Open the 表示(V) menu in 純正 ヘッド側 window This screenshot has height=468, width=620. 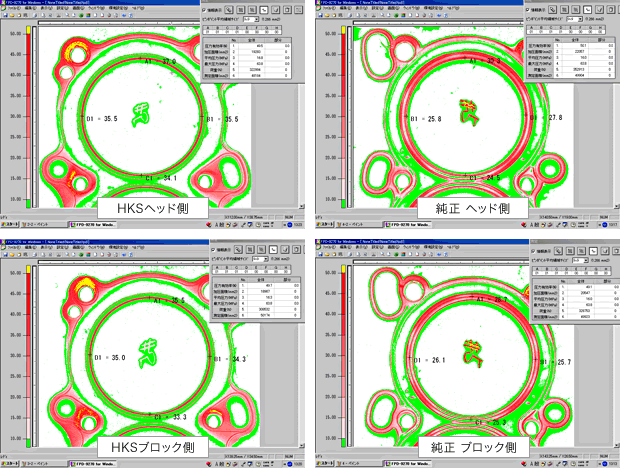tap(361, 8)
